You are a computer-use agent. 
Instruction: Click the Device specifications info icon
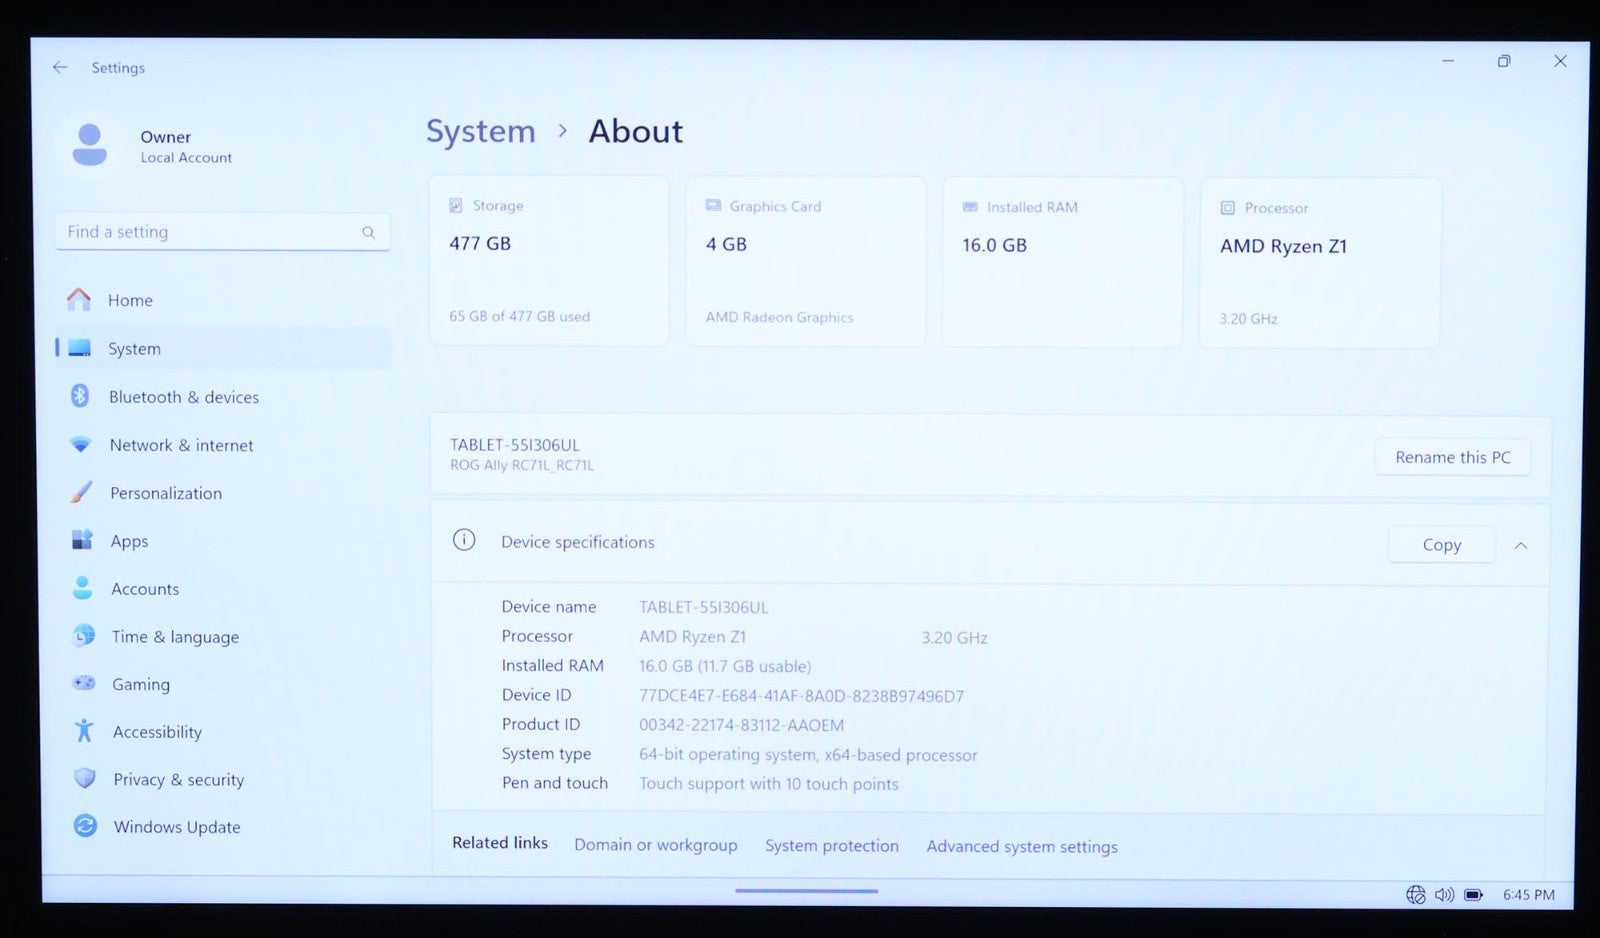464,540
